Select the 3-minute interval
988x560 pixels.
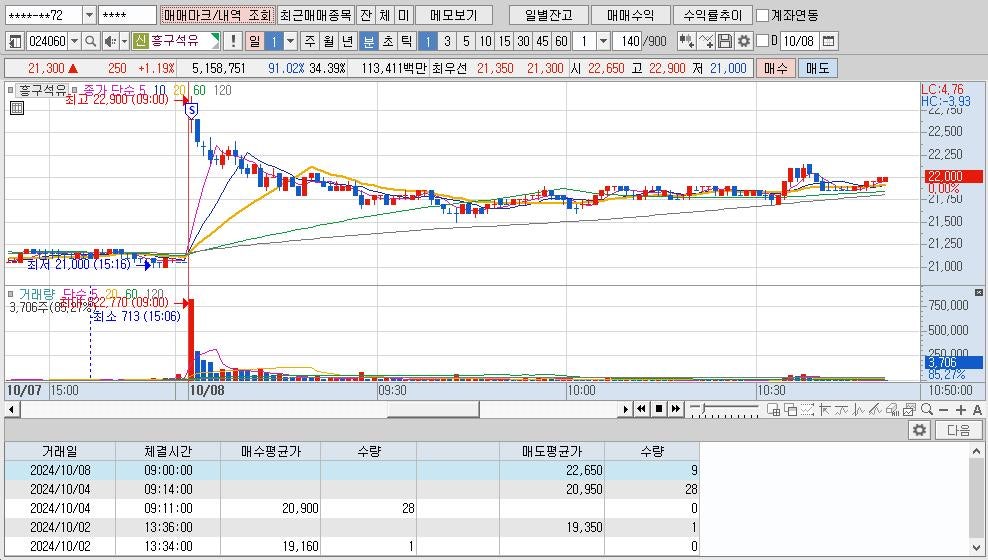coord(447,41)
